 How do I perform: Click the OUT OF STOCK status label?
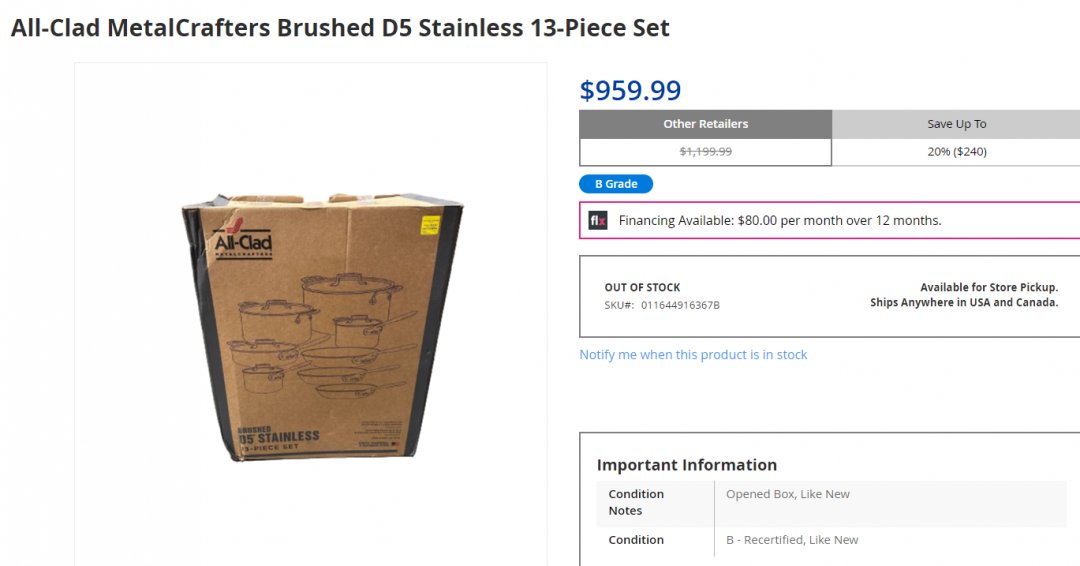[642, 288]
